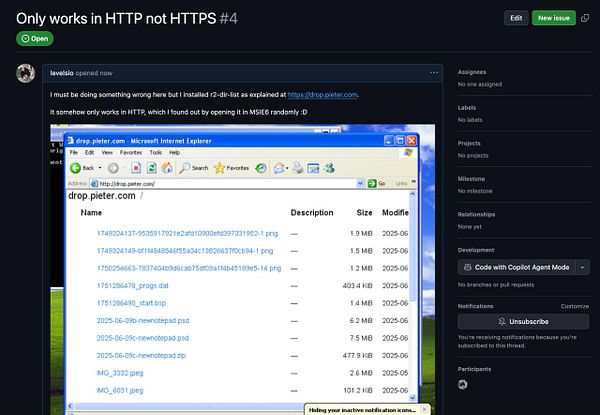Screen dimensions: 600x415
Task: Open the File menu in Internet Explorer
Action: coord(73,152)
